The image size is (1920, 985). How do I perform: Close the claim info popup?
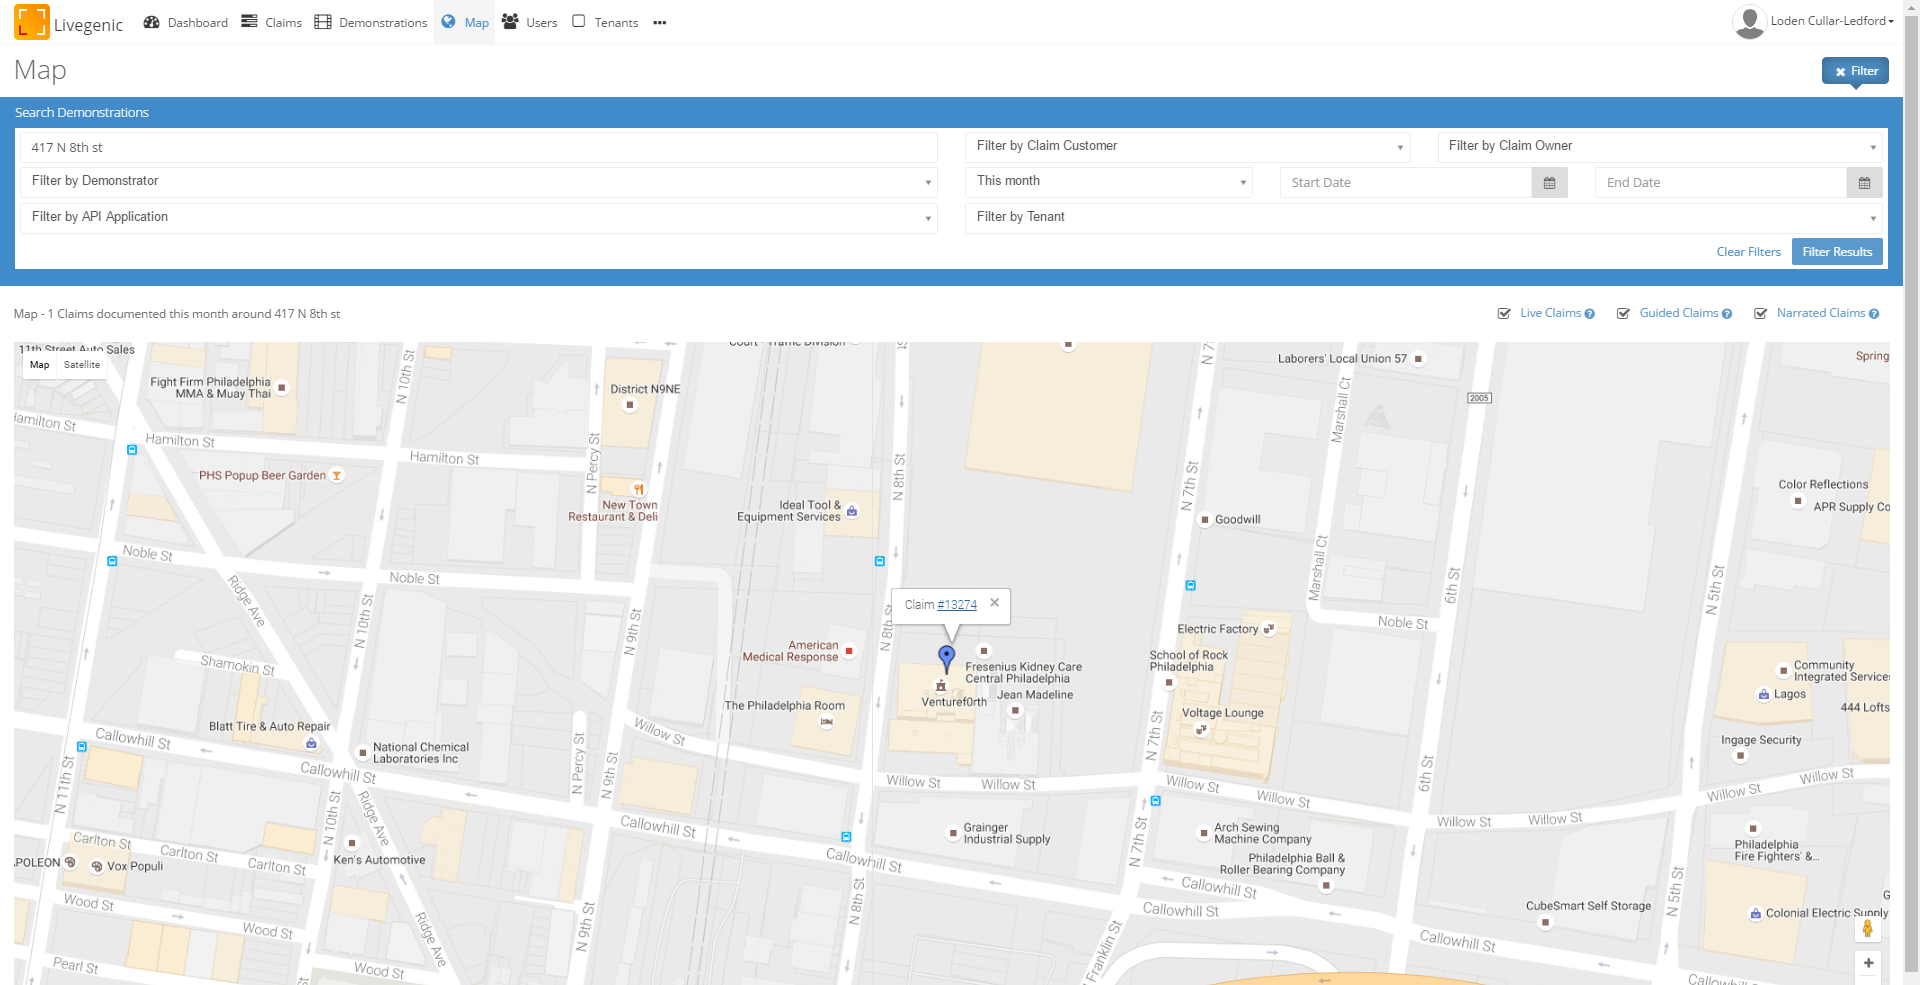pyautogui.click(x=995, y=603)
